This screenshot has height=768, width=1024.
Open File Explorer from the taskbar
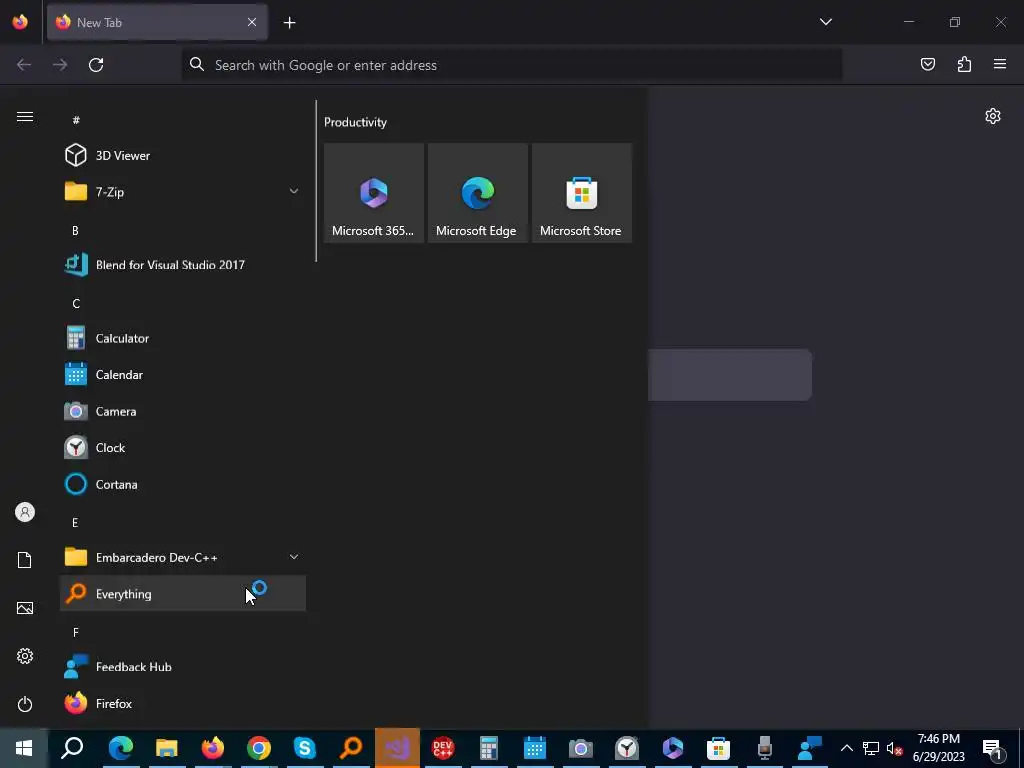[x=167, y=748]
